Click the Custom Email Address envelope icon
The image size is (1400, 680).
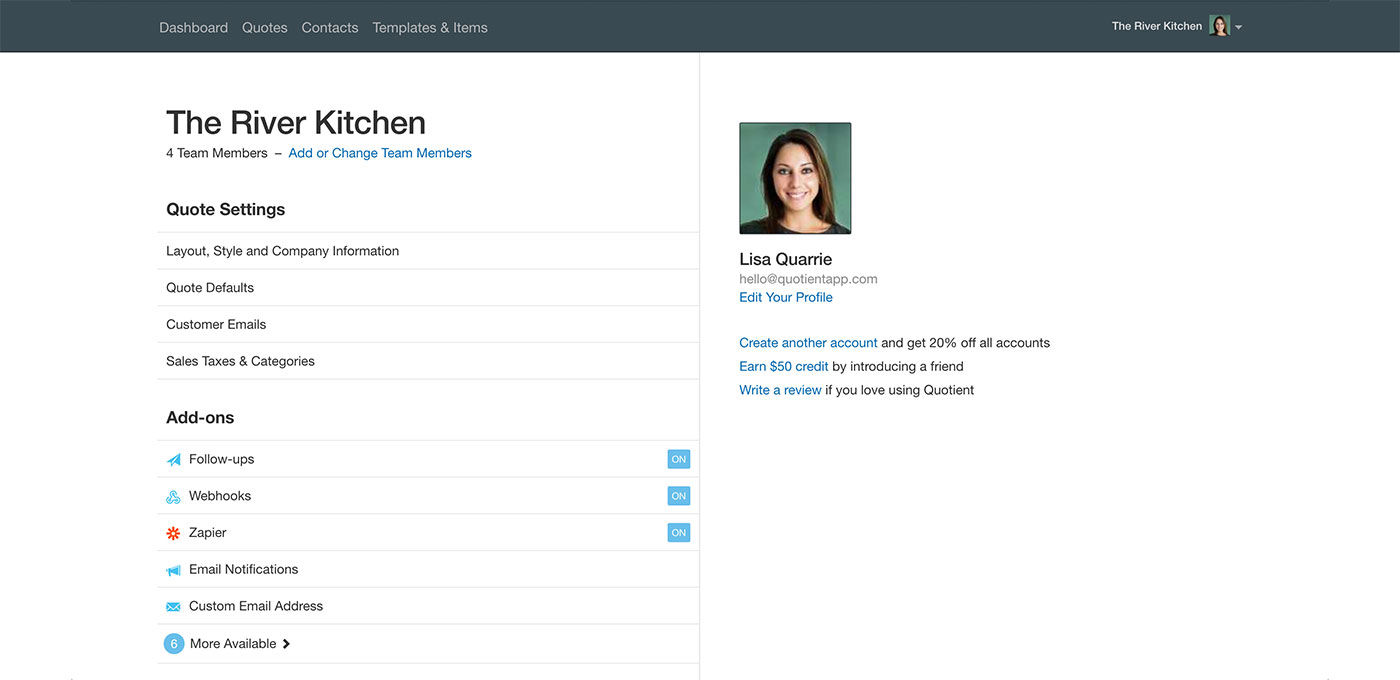pos(173,607)
